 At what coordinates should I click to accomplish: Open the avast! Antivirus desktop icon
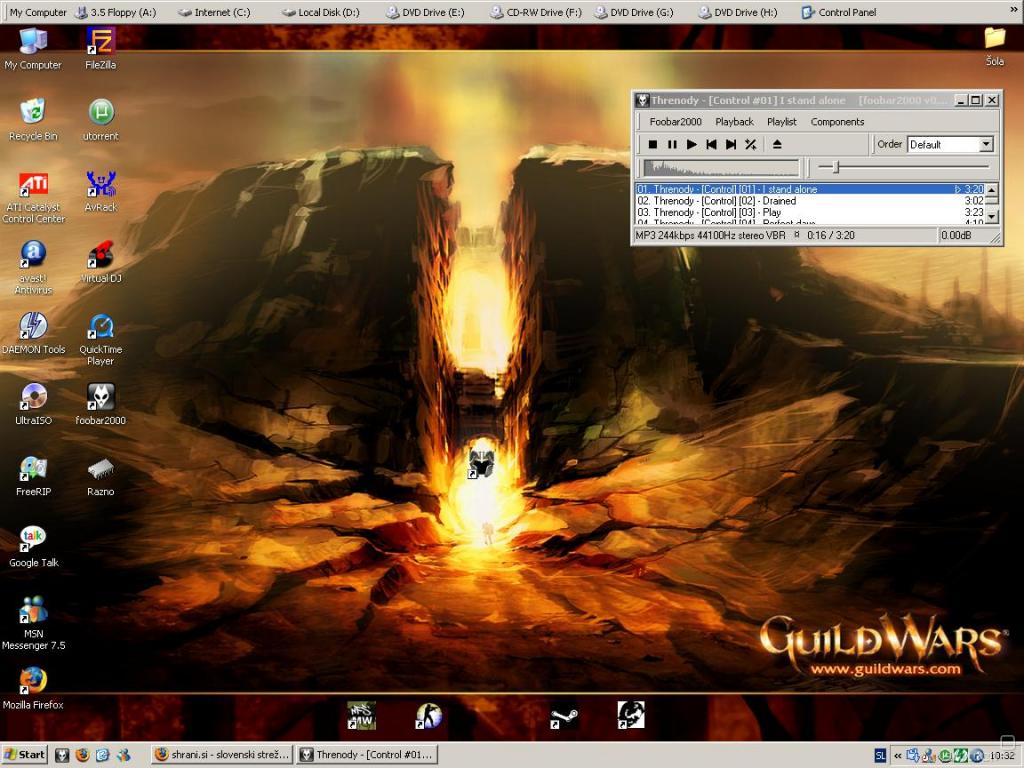coord(33,267)
